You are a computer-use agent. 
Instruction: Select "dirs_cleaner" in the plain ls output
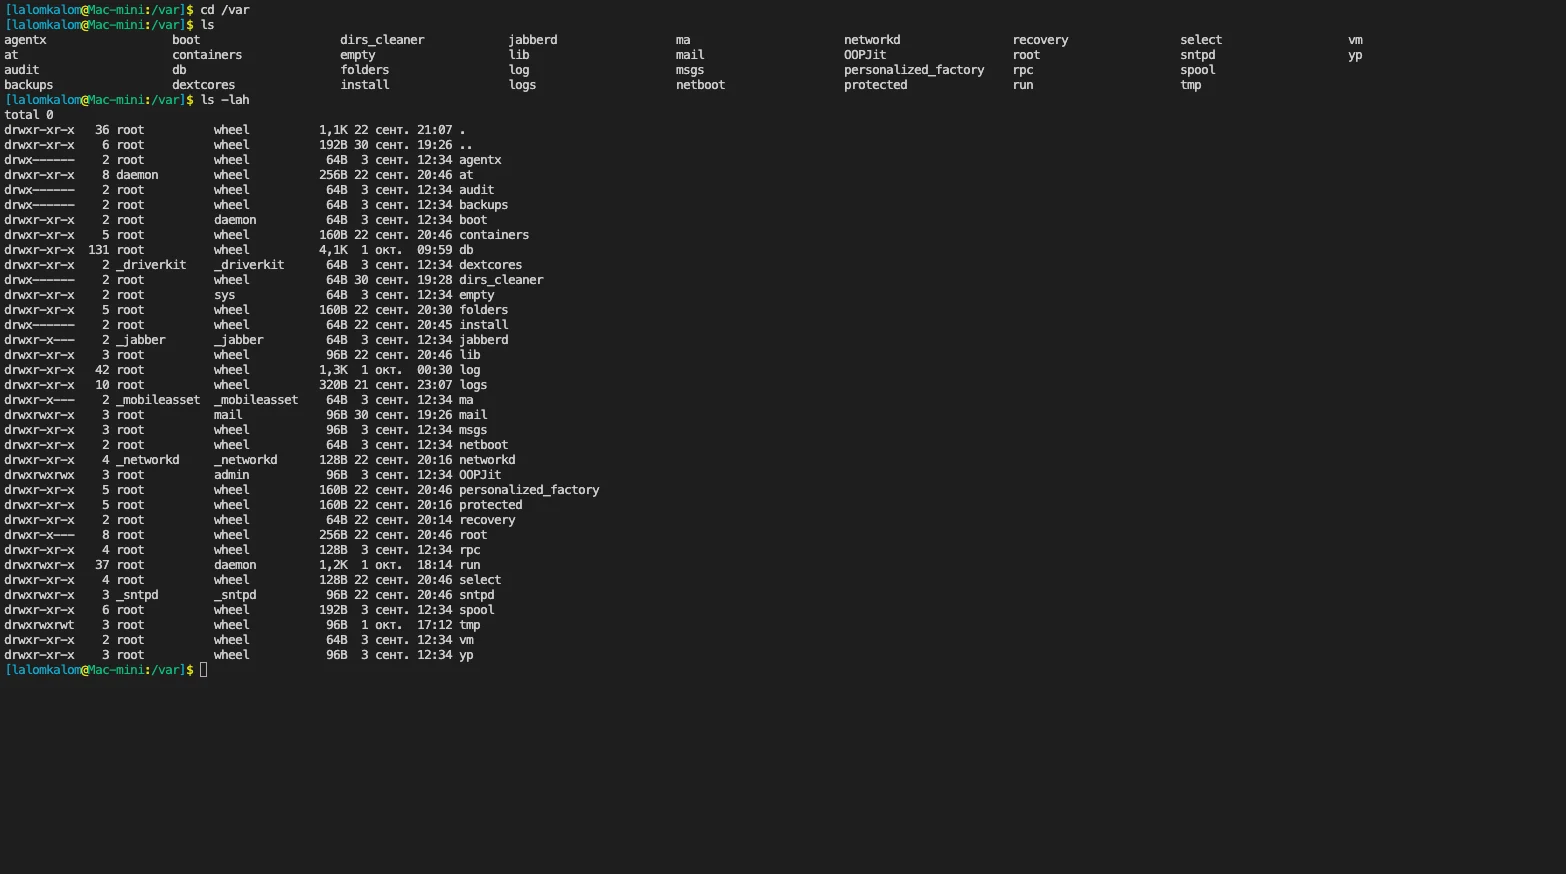point(382,40)
